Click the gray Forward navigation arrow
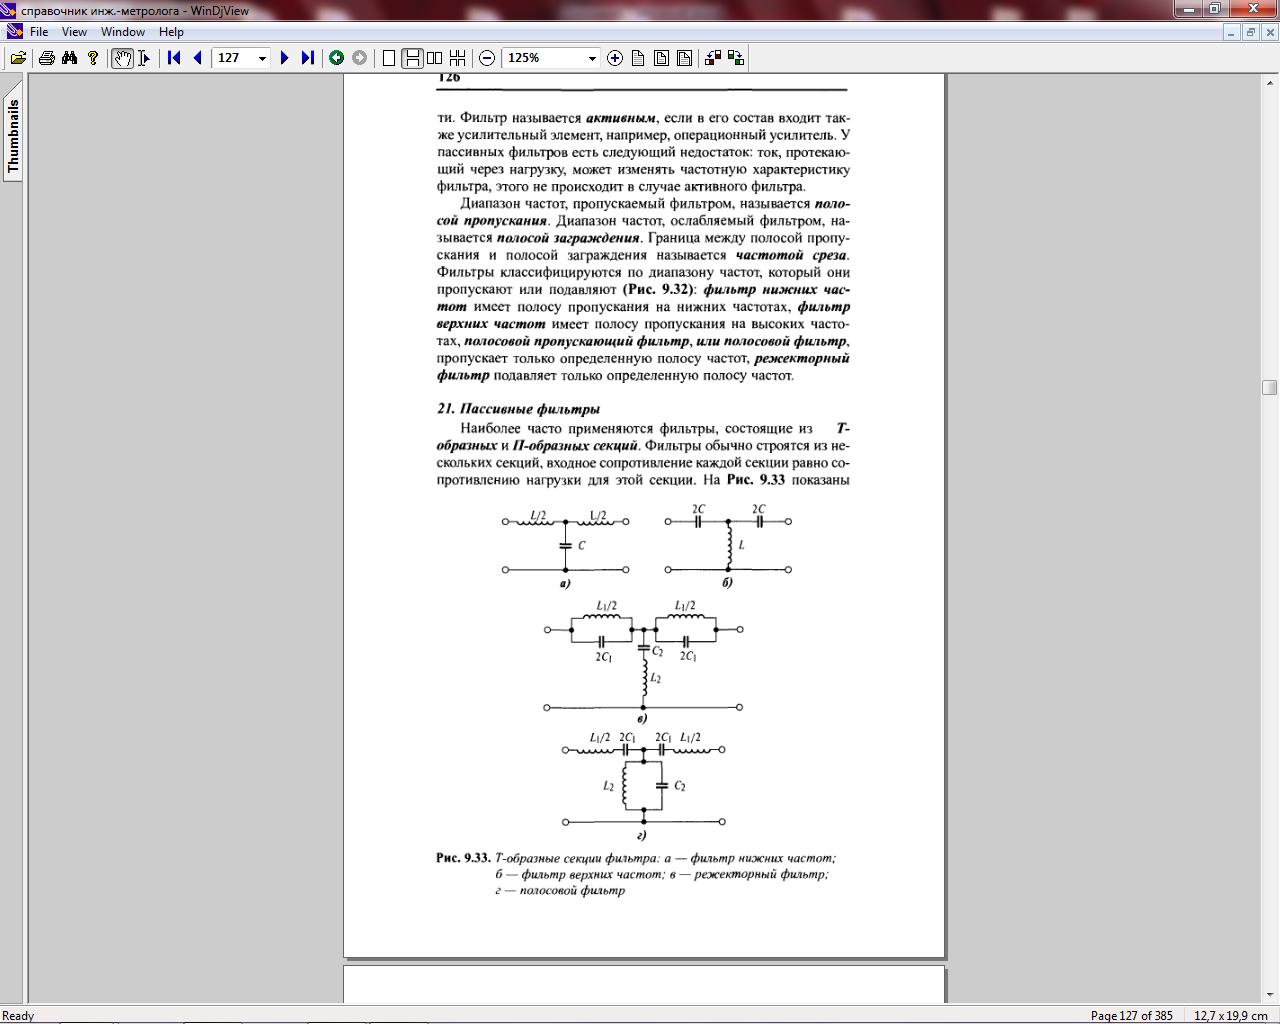1280x1024 pixels. 360,58
